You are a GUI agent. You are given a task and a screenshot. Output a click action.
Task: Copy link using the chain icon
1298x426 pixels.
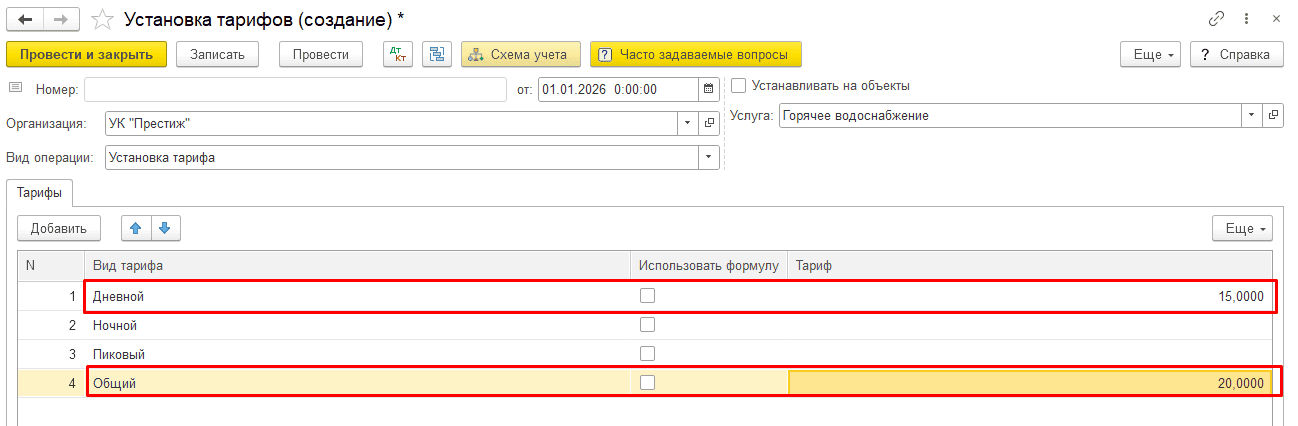1216,19
